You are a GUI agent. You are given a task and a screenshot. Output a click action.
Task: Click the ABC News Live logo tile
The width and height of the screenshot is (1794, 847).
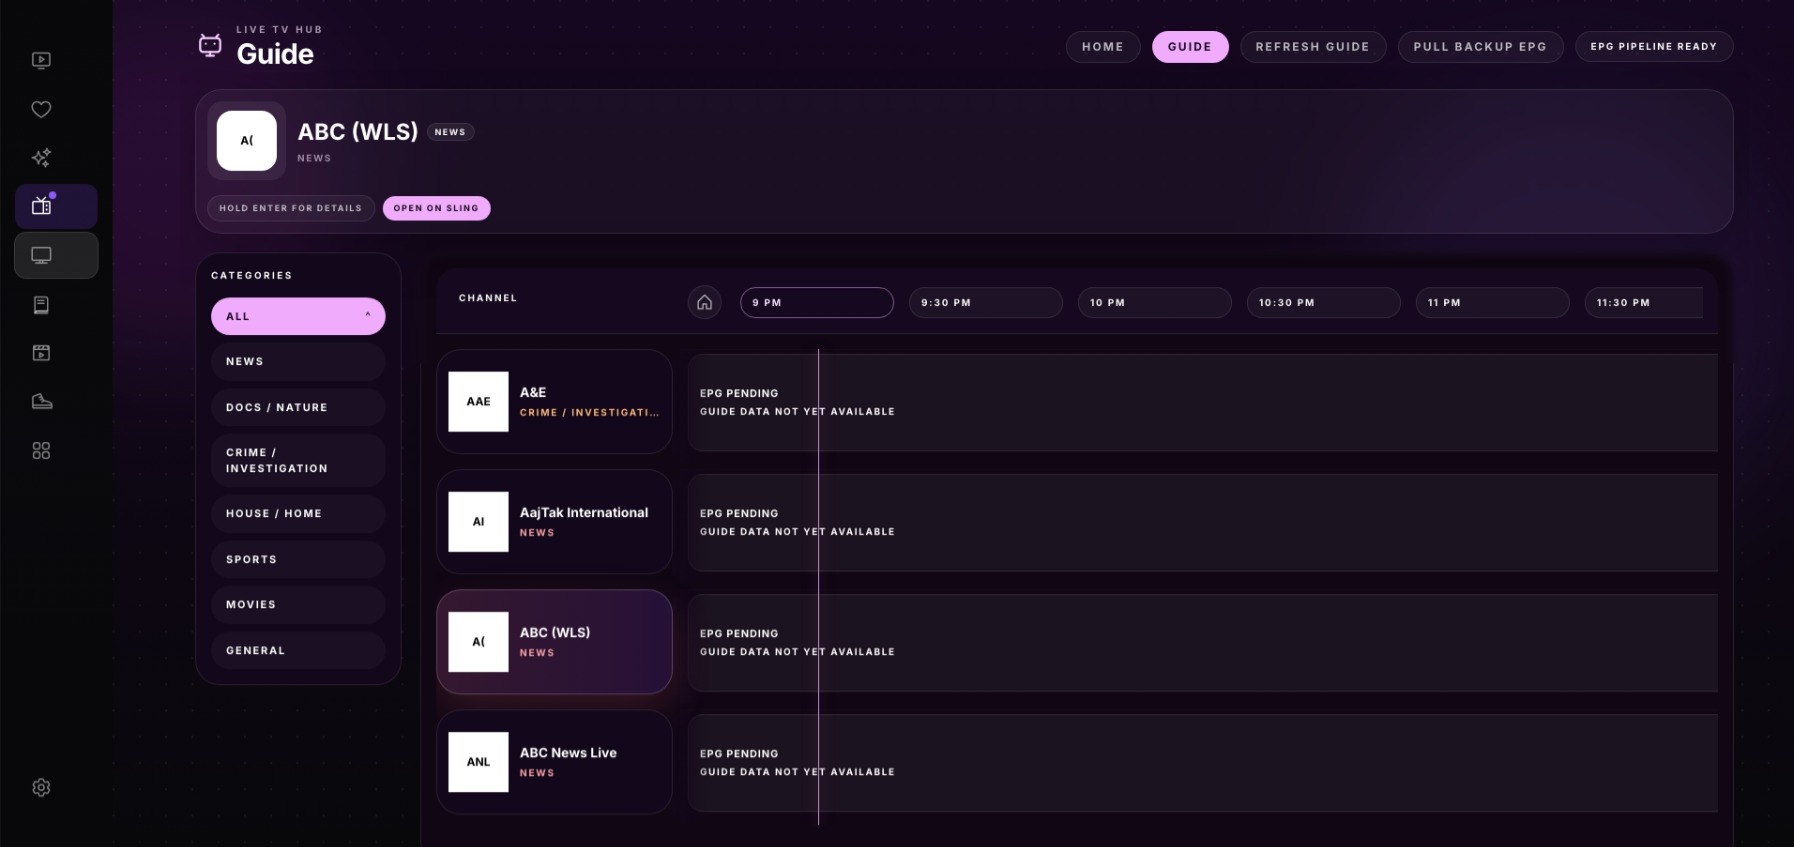[478, 762]
